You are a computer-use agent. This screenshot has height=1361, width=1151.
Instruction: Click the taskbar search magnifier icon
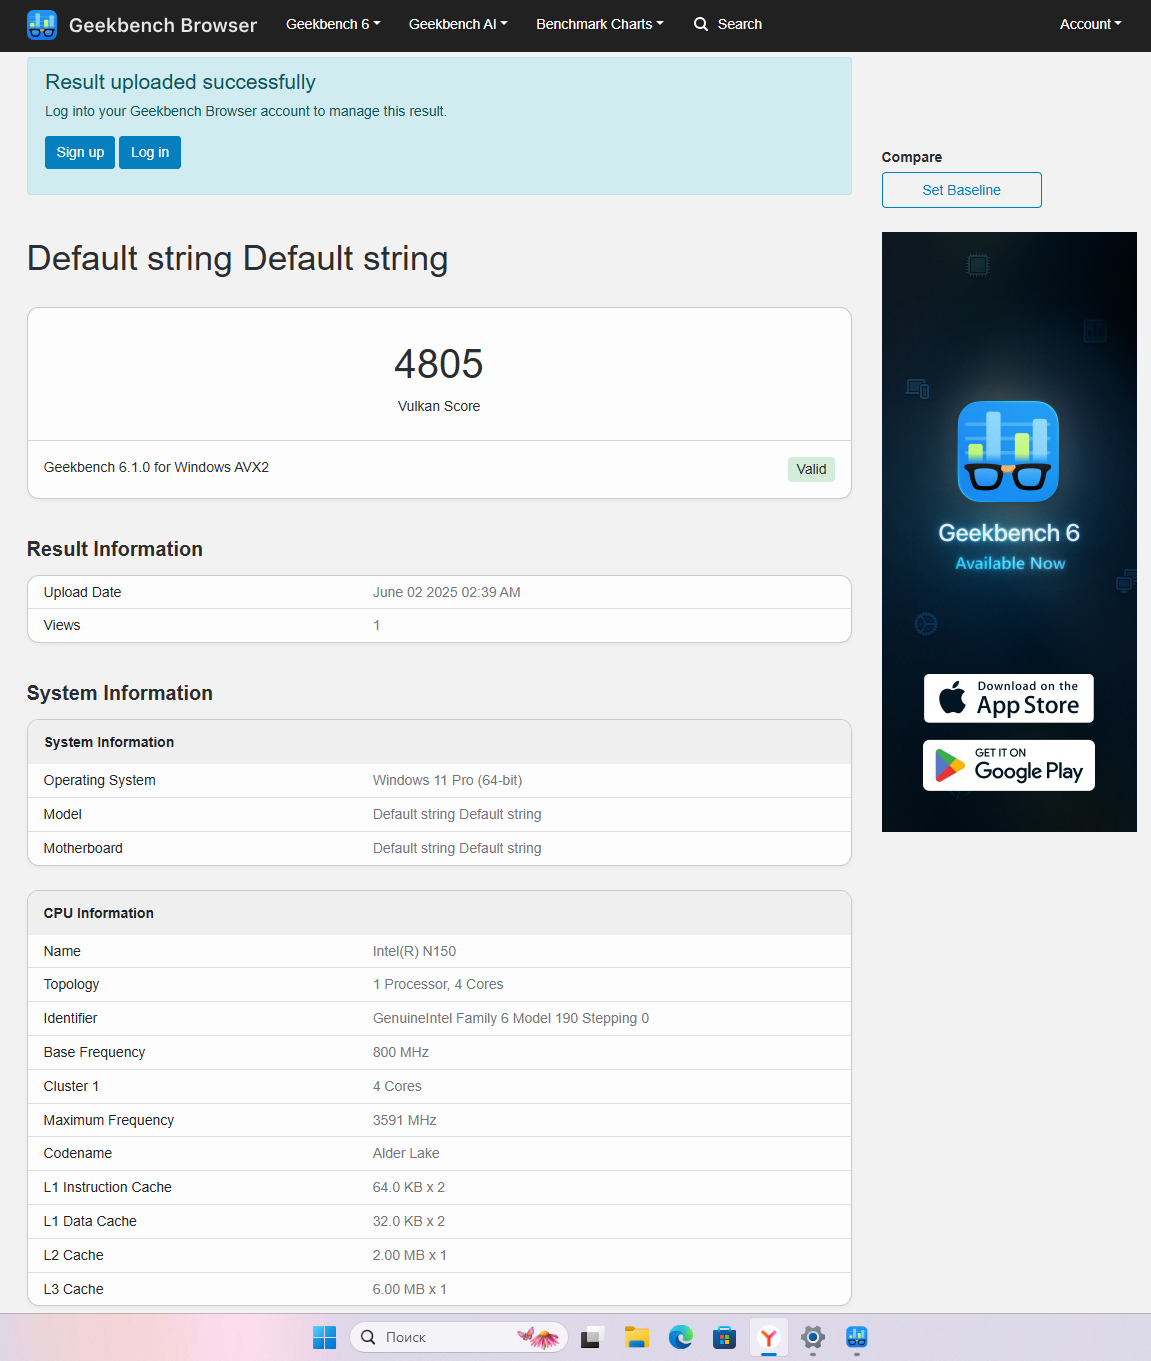point(368,1337)
